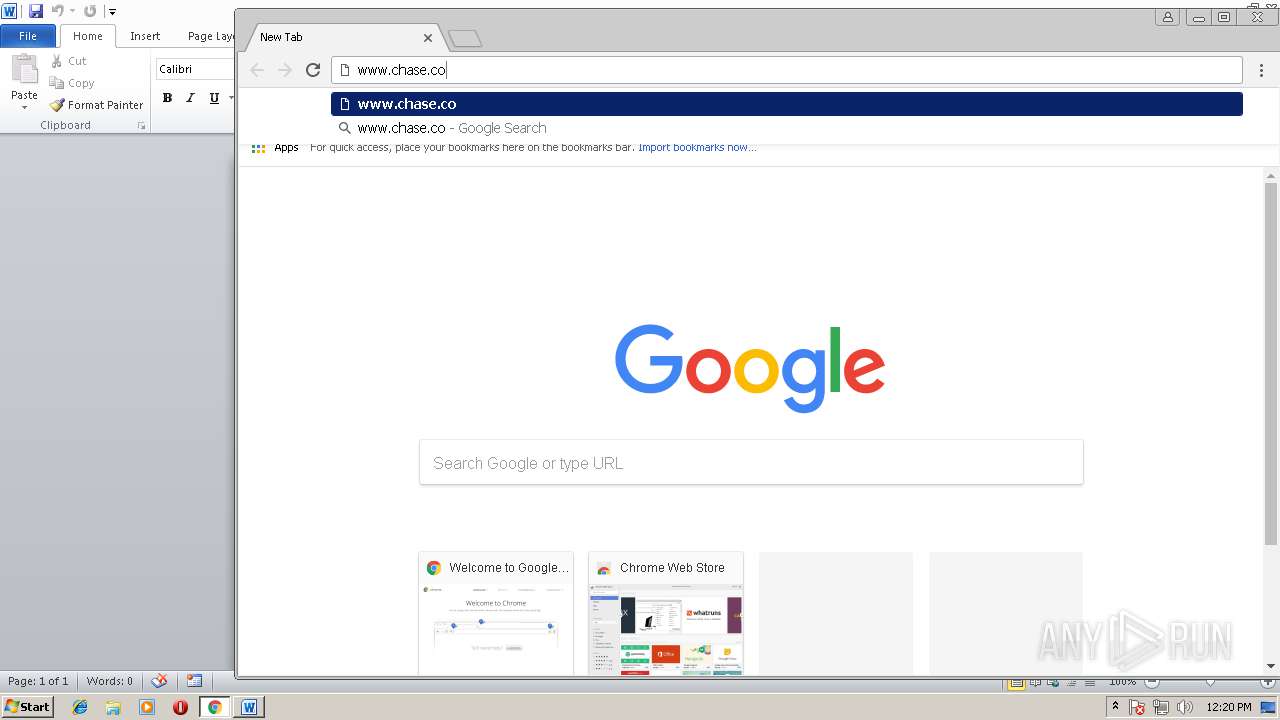Open the Page Layout ribbon tab in Word

coord(210,36)
